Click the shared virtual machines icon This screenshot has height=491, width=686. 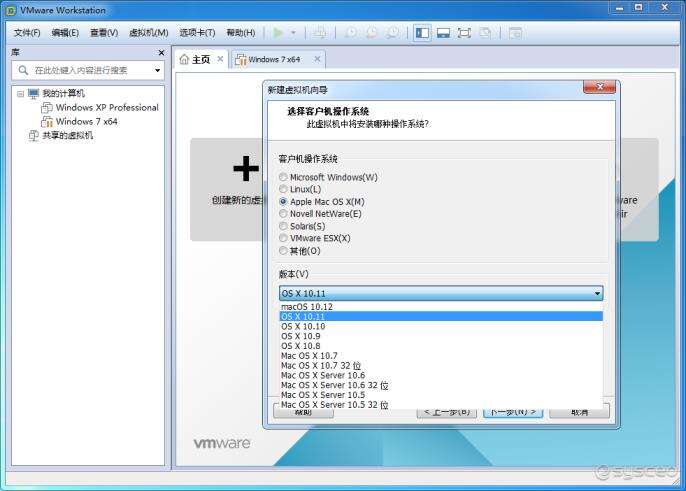click(x=34, y=136)
